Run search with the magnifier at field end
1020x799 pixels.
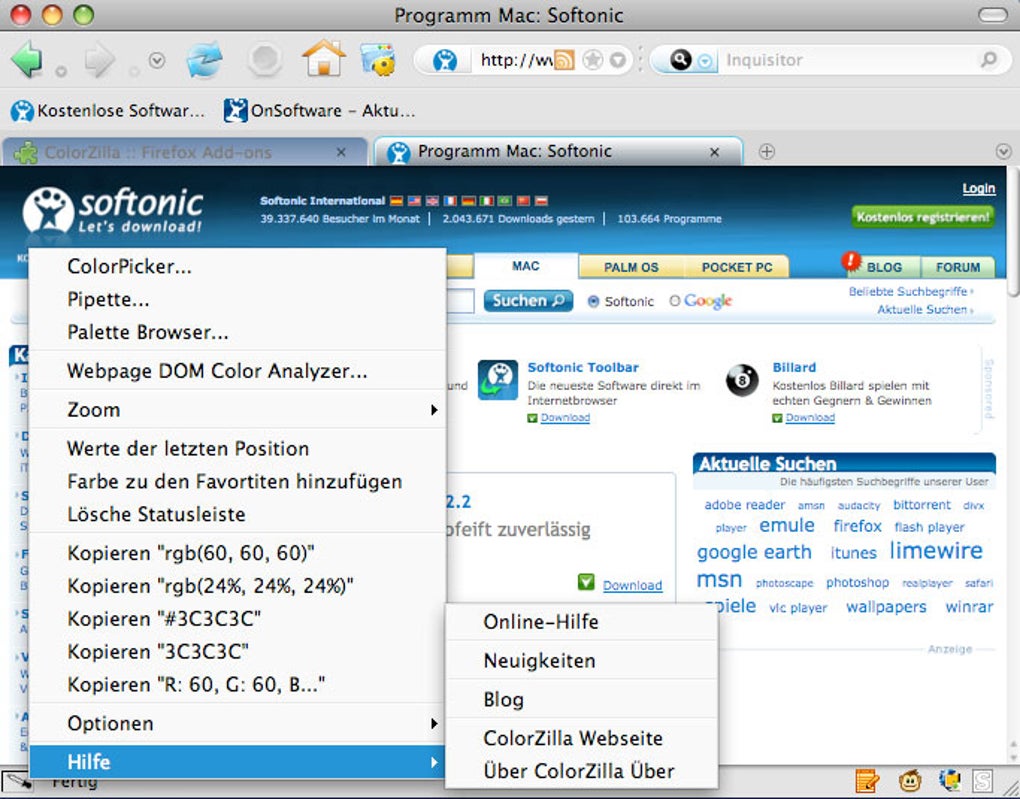[x=988, y=60]
